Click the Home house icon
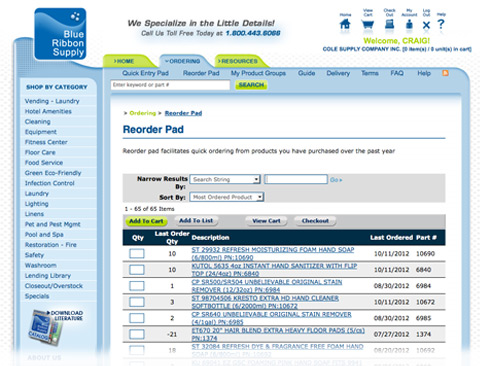This screenshot has width=480, height=366. [x=345, y=24]
